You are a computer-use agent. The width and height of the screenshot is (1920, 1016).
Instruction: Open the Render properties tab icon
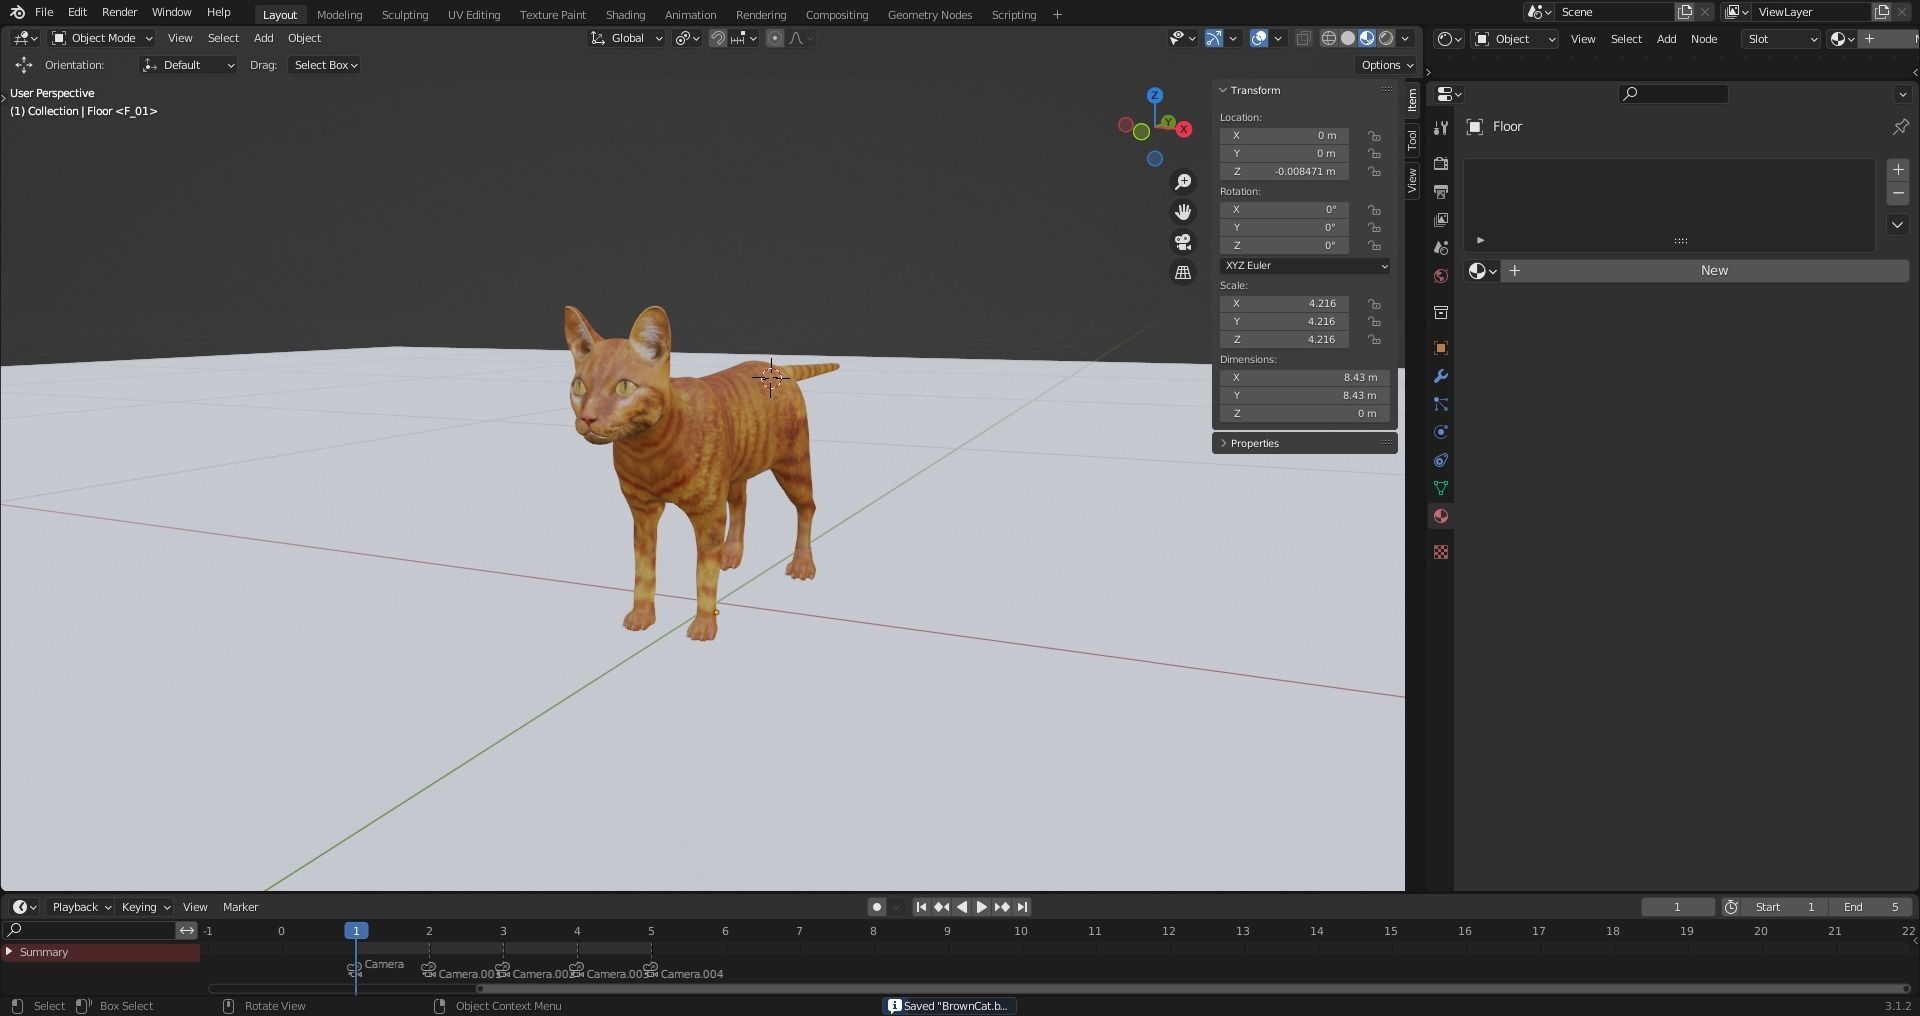pyautogui.click(x=1441, y=163)
